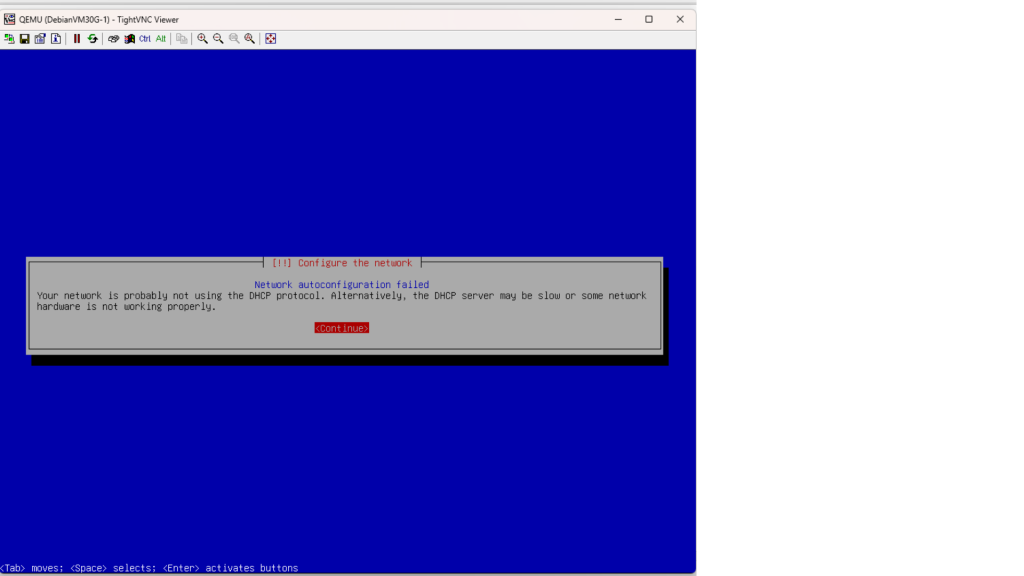Minimize the TightVNC Viewer window
This screenshot has width=1024, height=576.
617,19
